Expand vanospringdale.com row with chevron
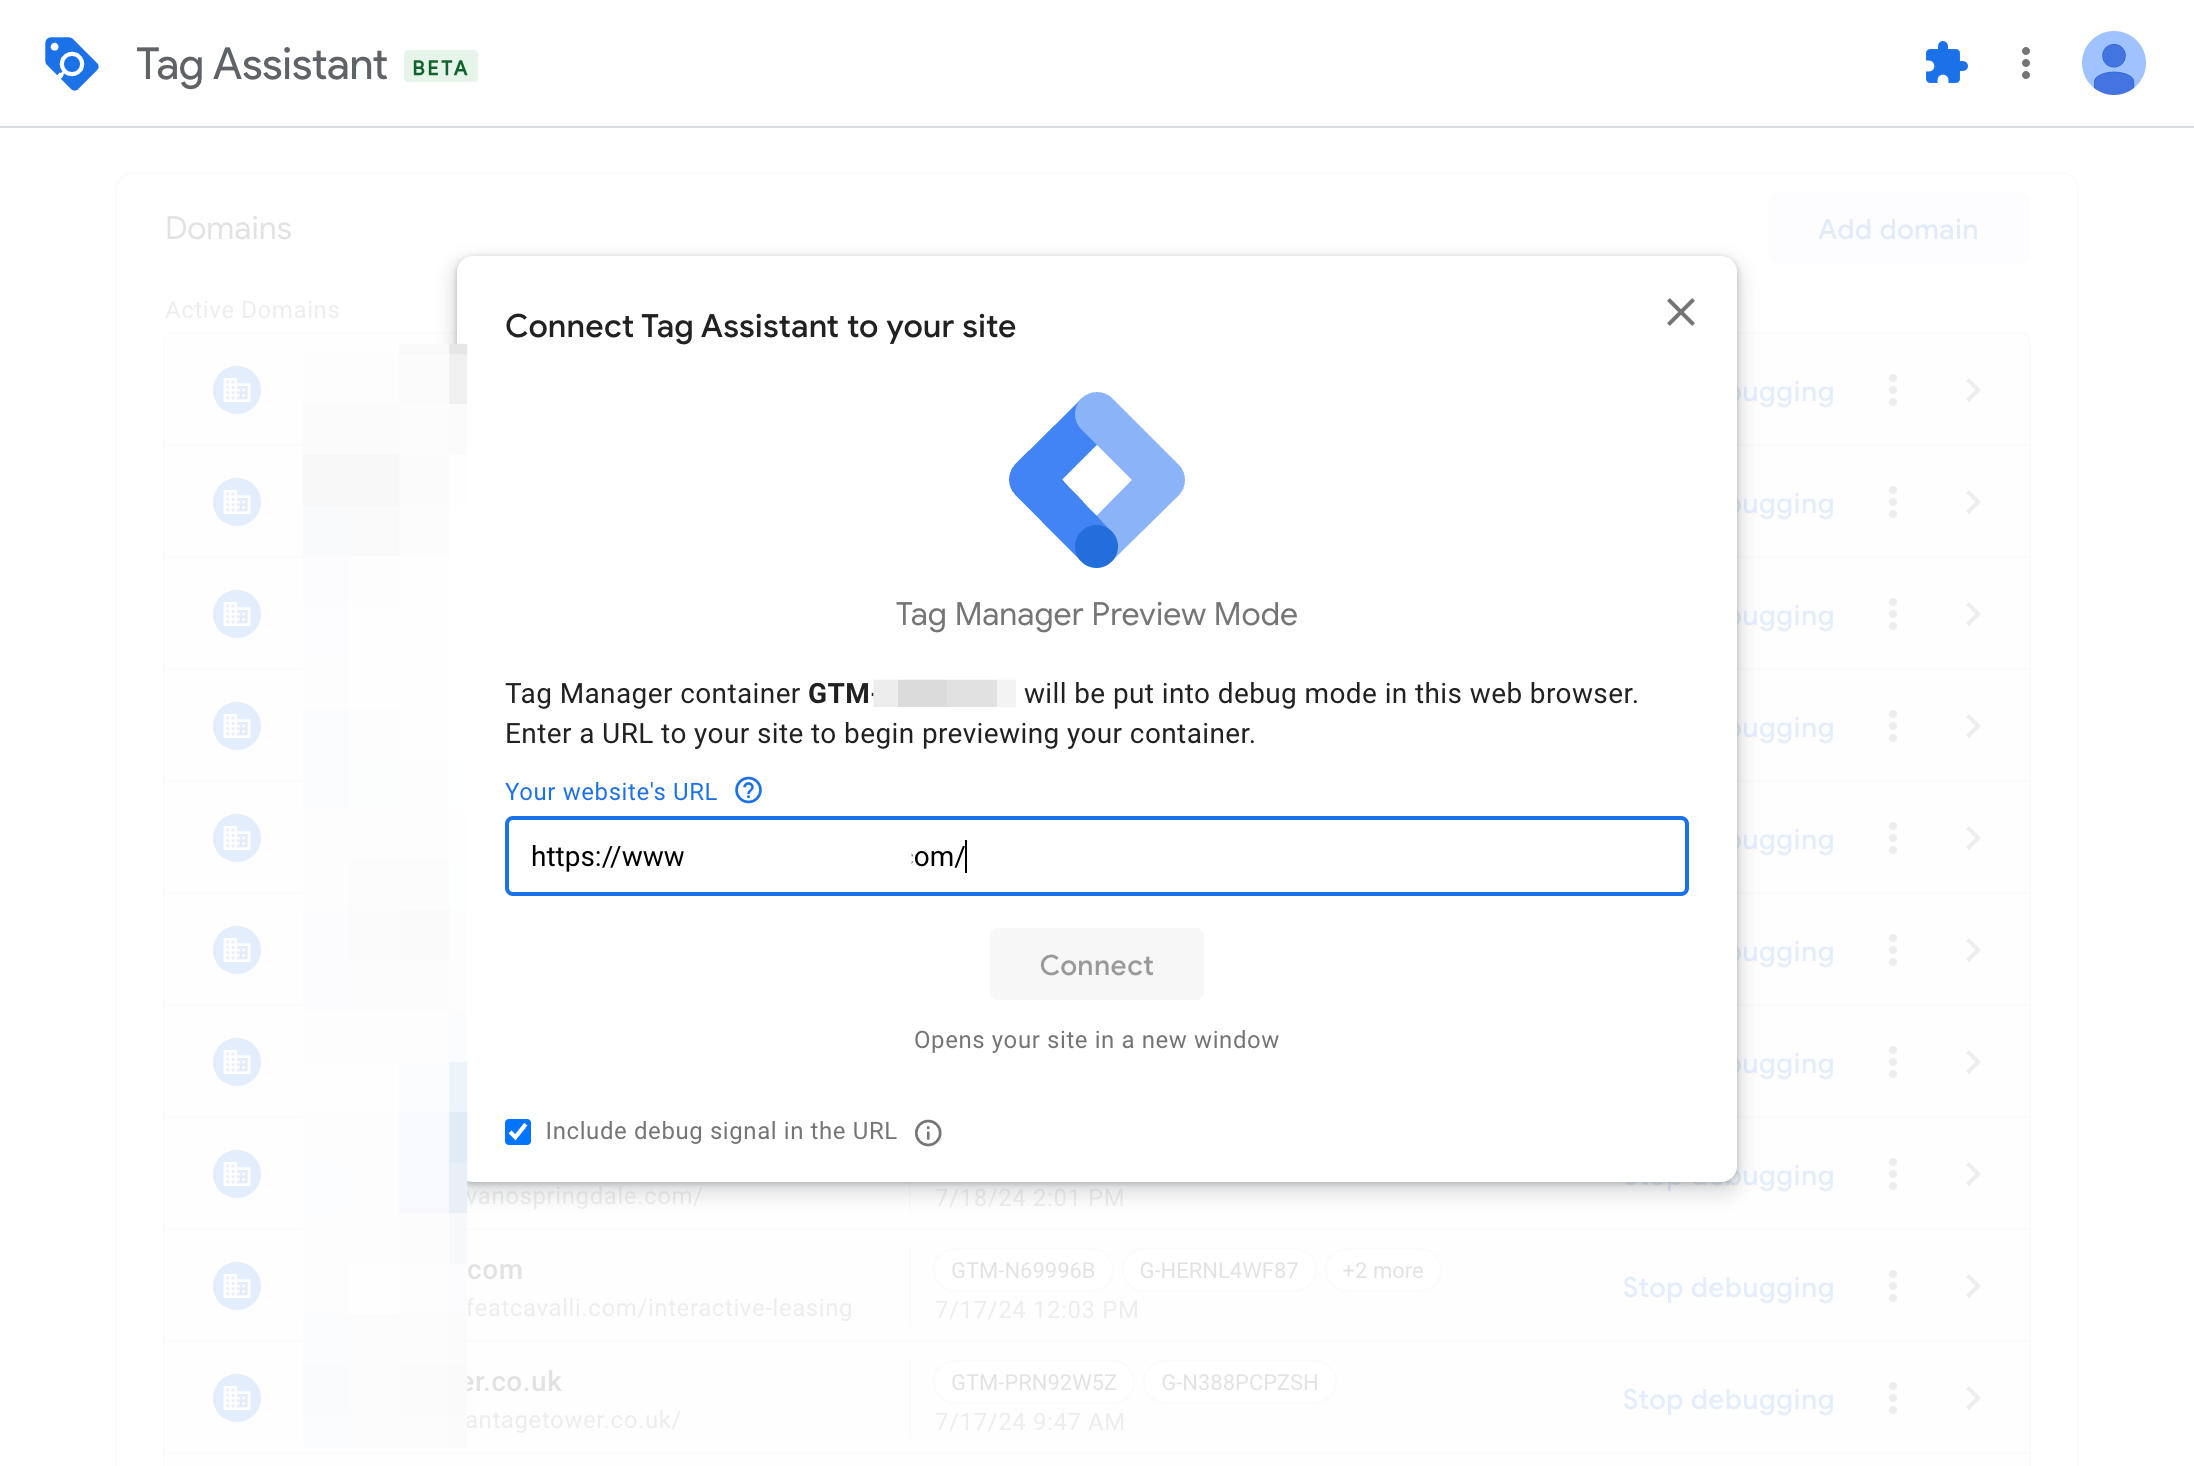Screen dimensions: 2194x1466 (1973, 1174)
